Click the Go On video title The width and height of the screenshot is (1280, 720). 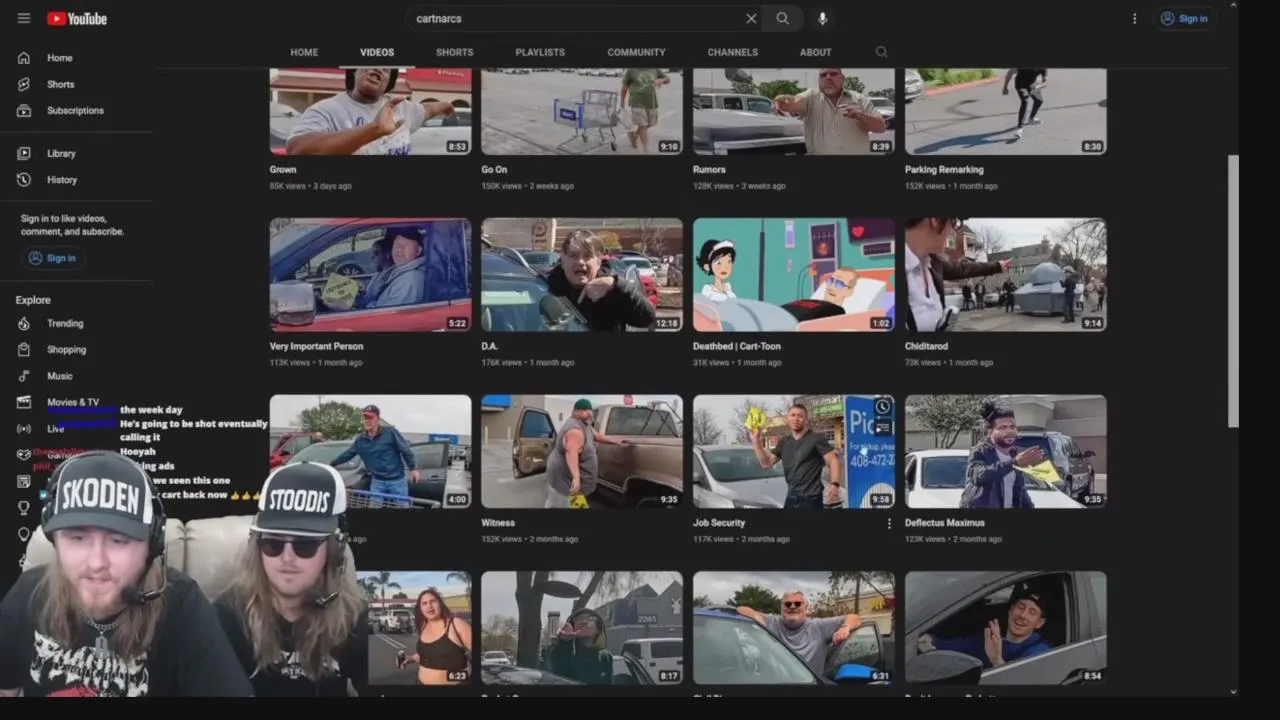click(494, 170)
